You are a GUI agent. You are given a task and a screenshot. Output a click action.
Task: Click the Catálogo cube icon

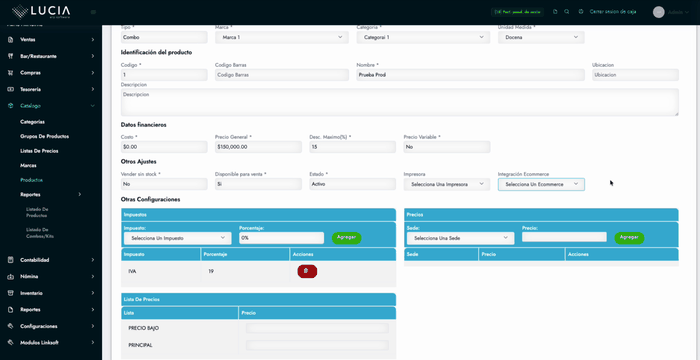pyautogui.click(x=11, y=106)
